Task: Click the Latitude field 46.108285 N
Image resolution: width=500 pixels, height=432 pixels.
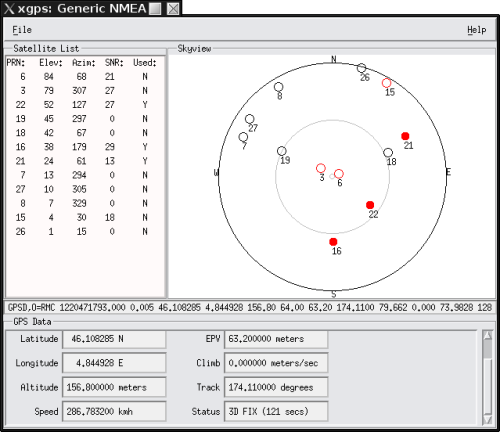Action: (114, 339)
